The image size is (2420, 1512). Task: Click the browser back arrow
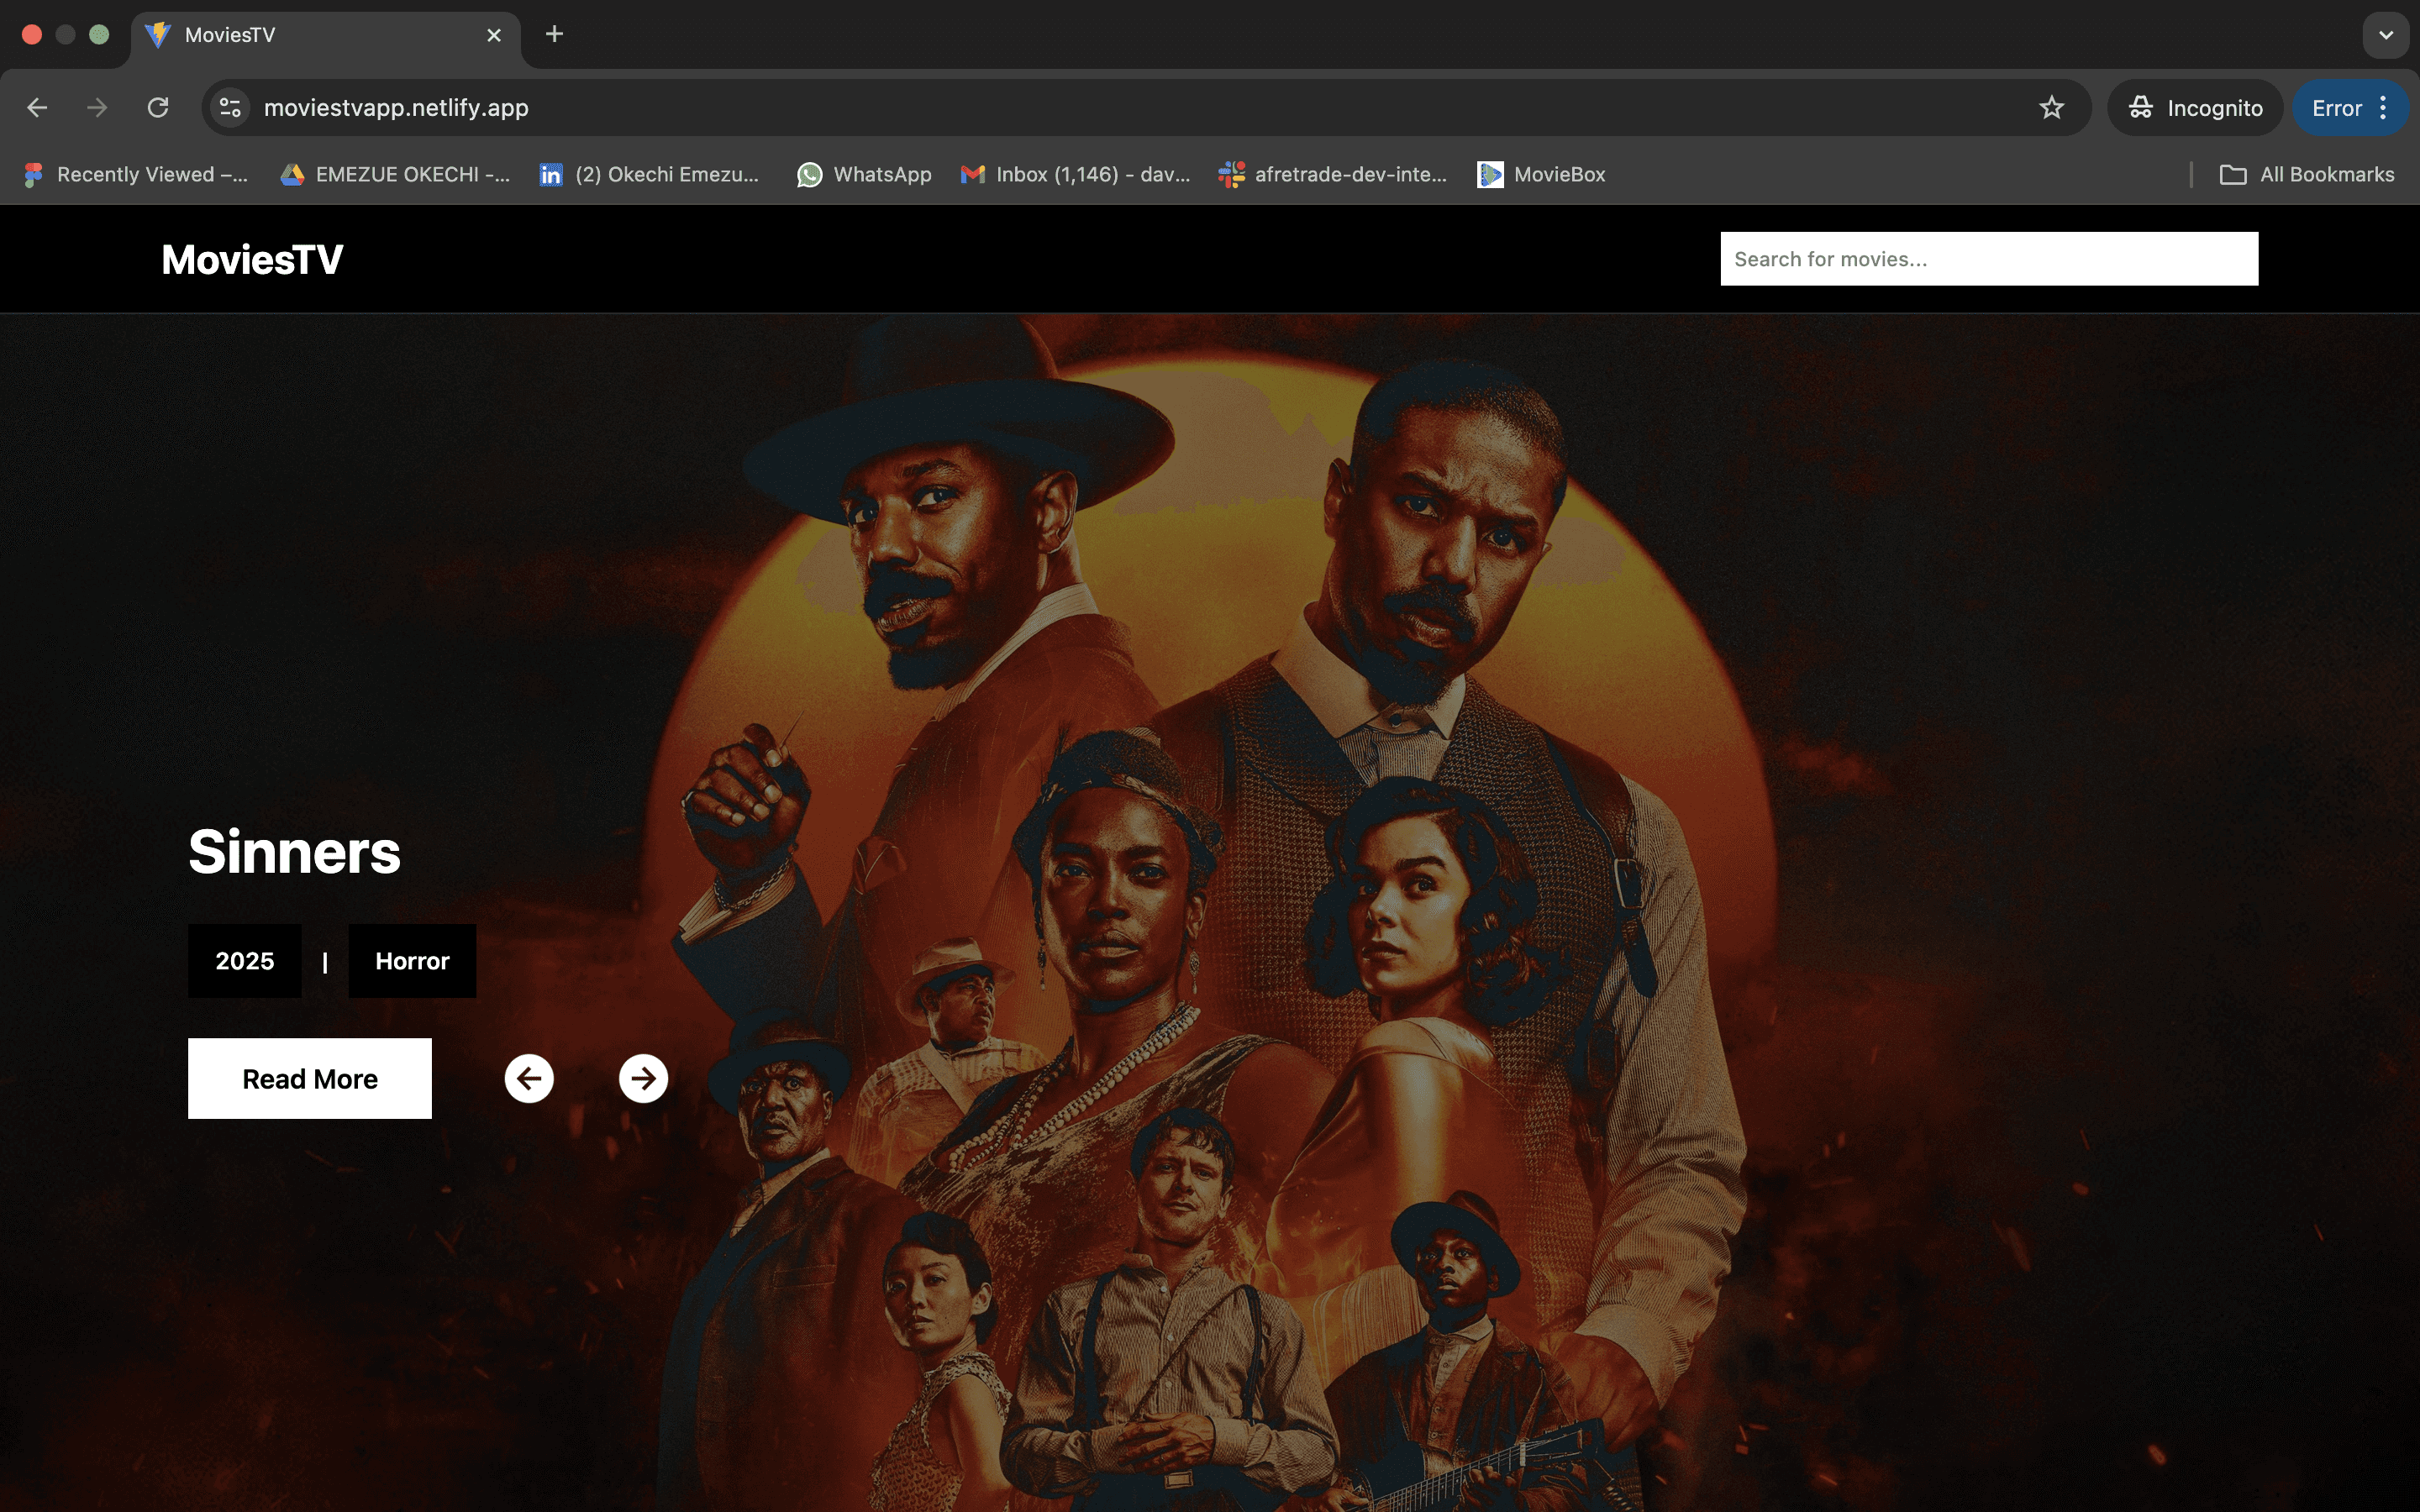pos(37,108)
